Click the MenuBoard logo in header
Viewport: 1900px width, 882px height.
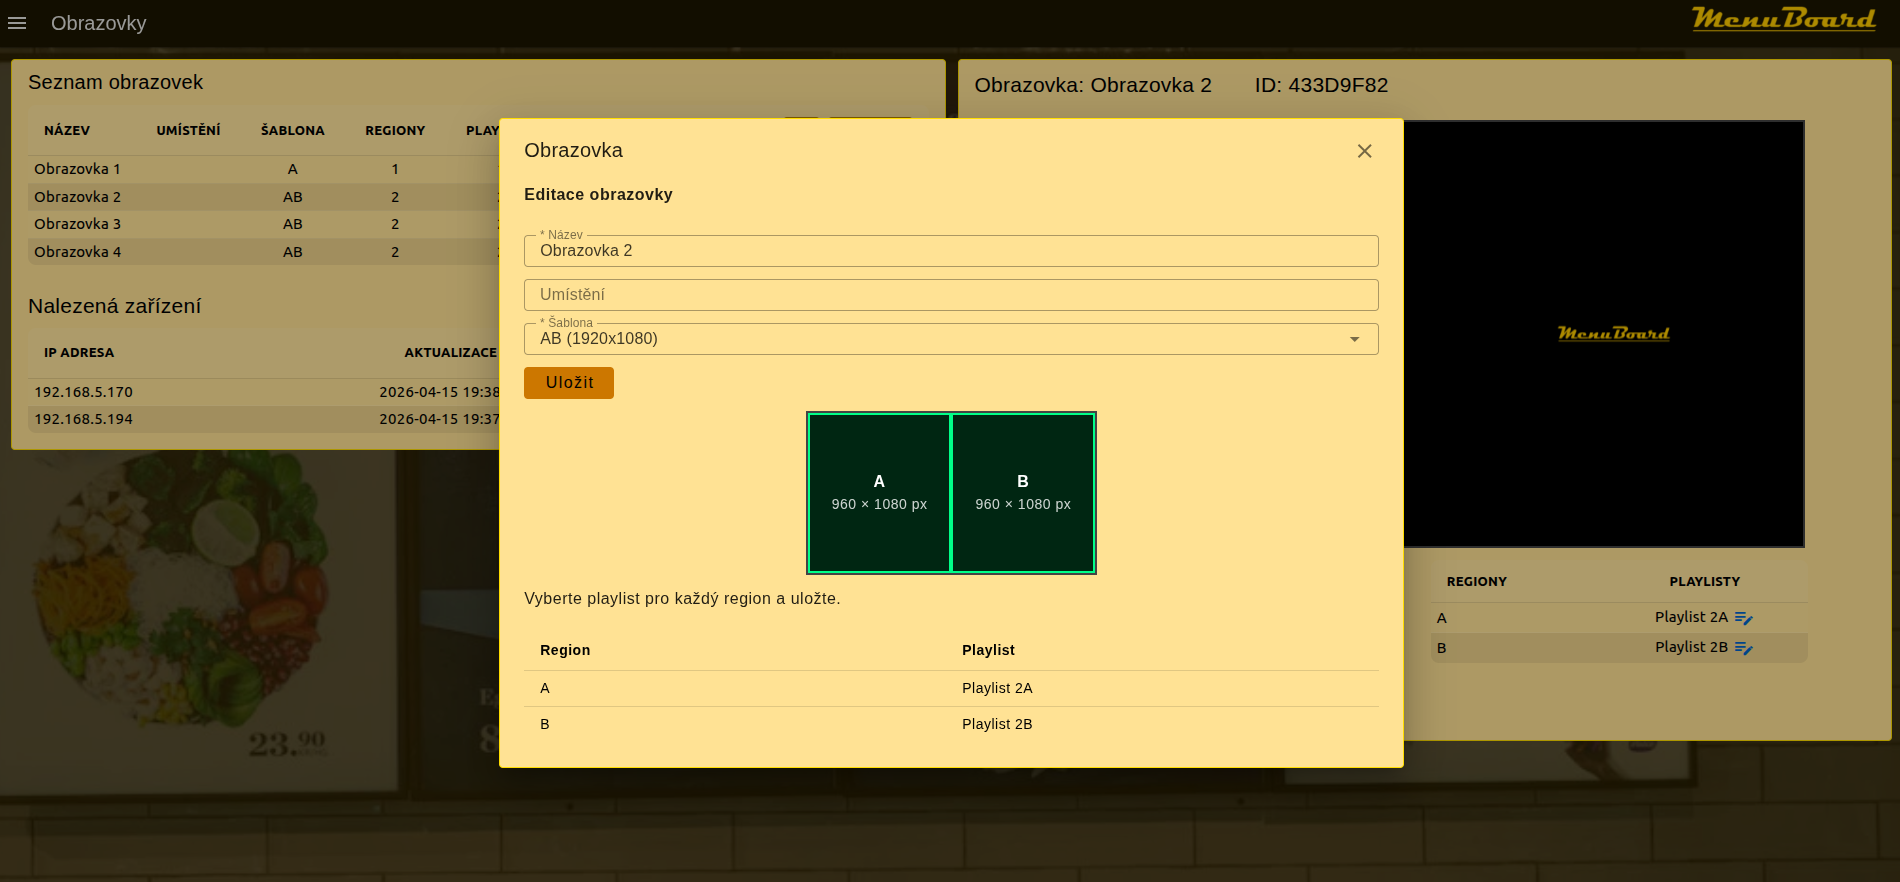[x=1783, y=19]
